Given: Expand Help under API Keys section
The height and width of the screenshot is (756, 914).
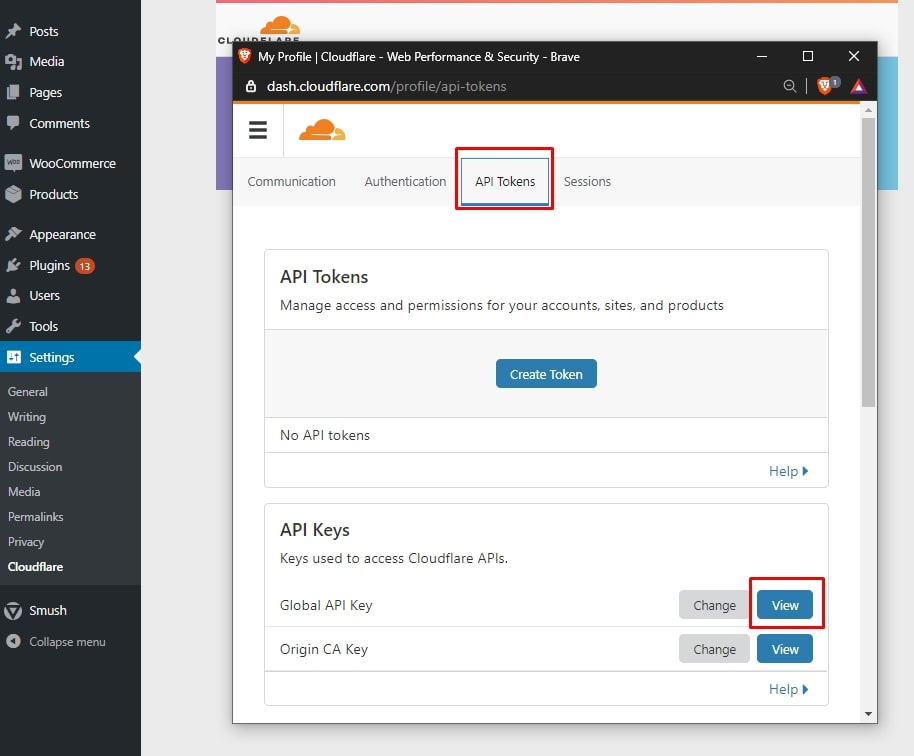Looking at the screenshot, I should pyautogui.click(x=789, y=689).
